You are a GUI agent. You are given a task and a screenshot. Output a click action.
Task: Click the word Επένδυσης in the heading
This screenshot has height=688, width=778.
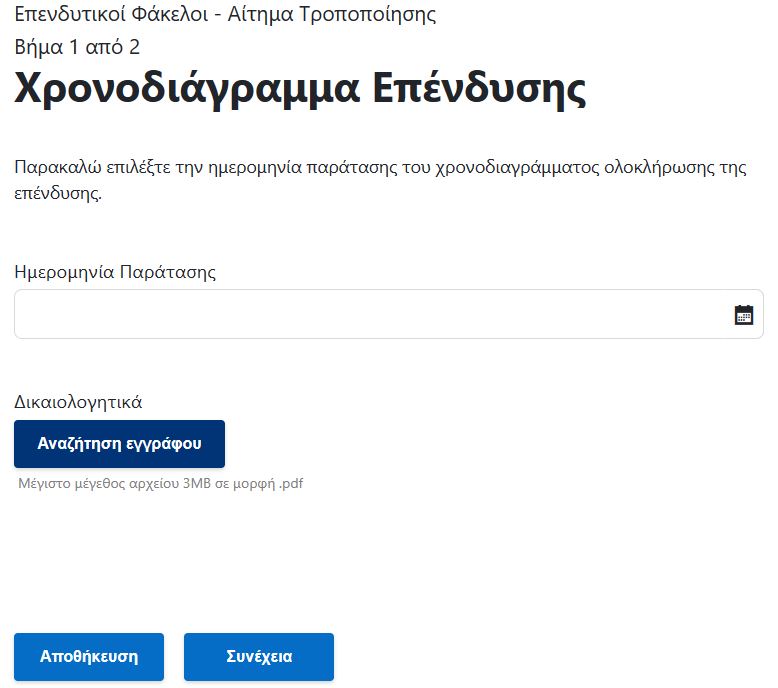[x=479, y=89]
